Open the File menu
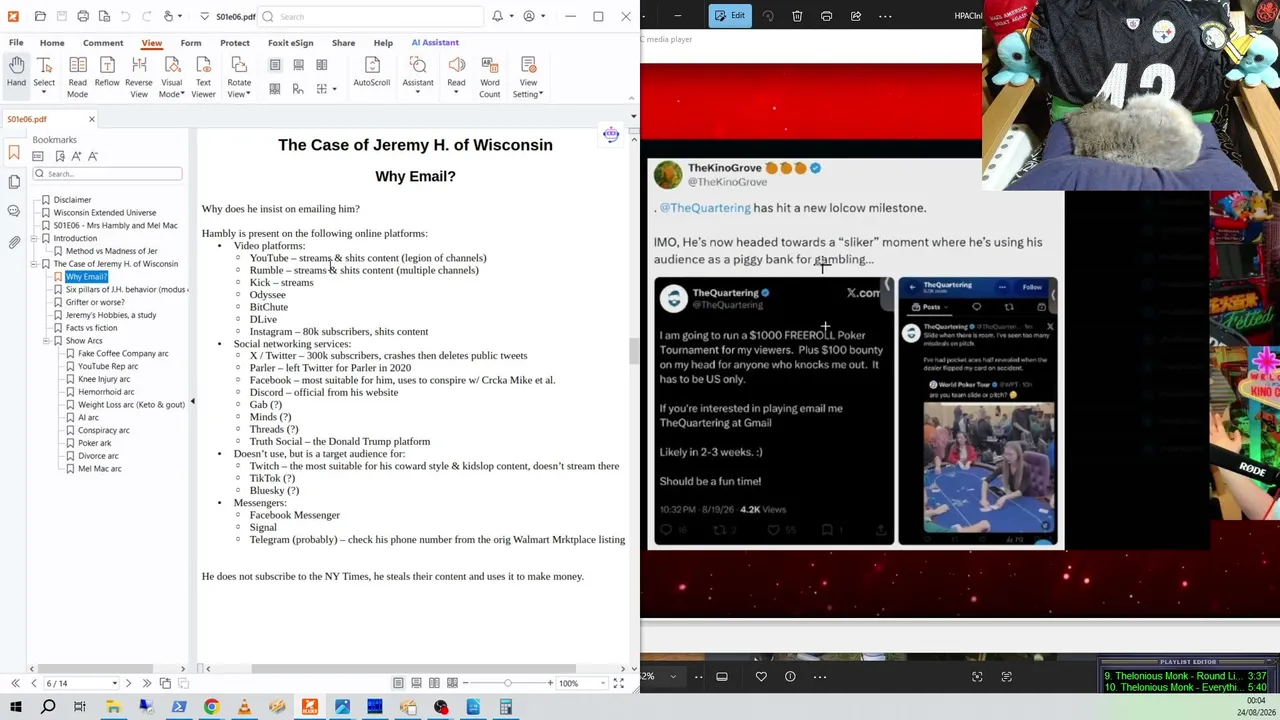Image resolution: width=1280 pixels, height=720 pixels. point(16,43)
